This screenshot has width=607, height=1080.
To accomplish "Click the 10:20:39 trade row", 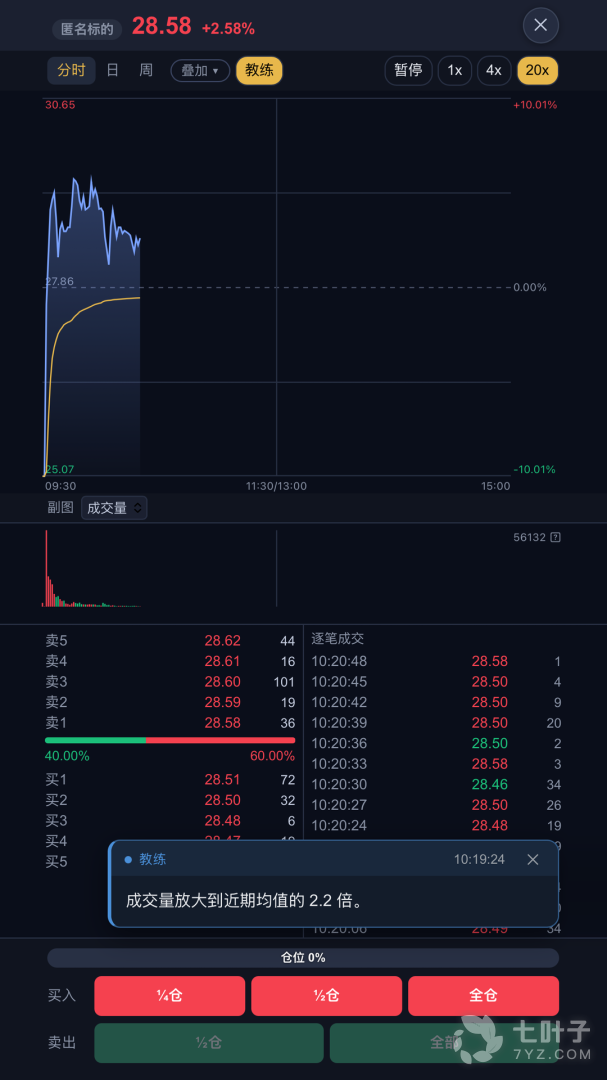I will 436,723.
